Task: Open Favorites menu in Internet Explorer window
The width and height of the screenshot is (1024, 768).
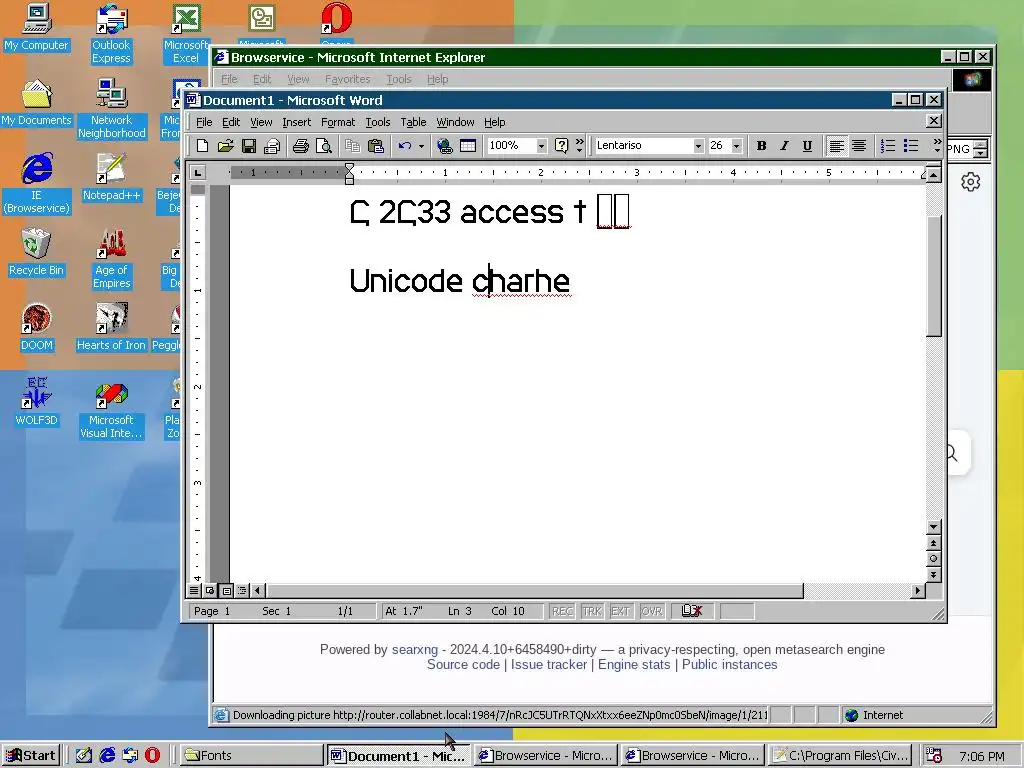Action: tap(347, 79)
